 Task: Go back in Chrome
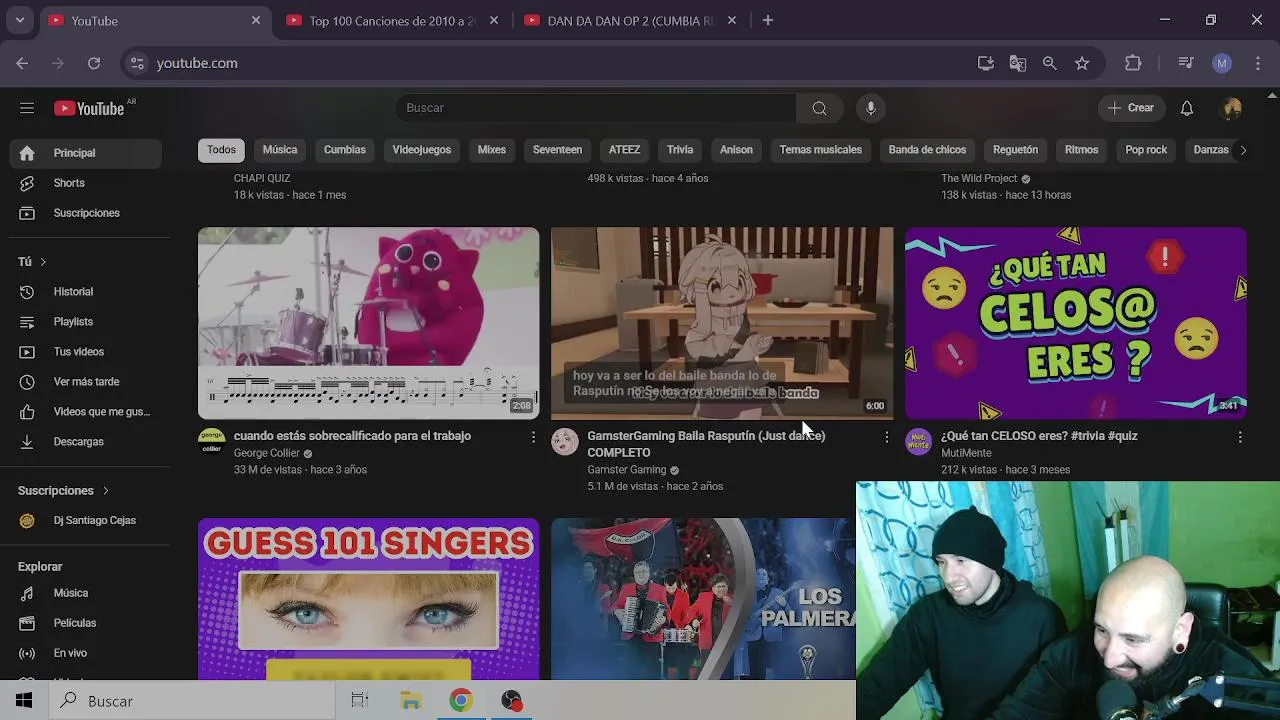point(22,63)
